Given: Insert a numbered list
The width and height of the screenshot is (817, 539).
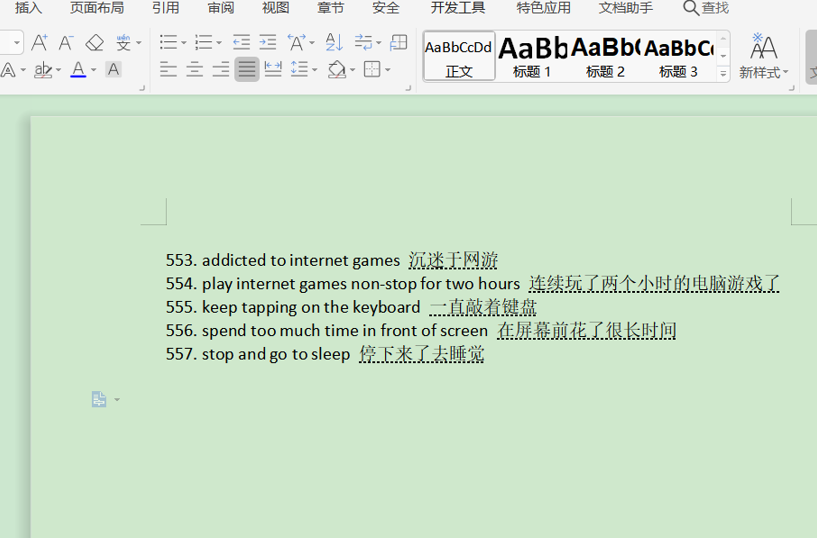Looking at the screenshot, I should pyautogui.click(x=203, y=42).
